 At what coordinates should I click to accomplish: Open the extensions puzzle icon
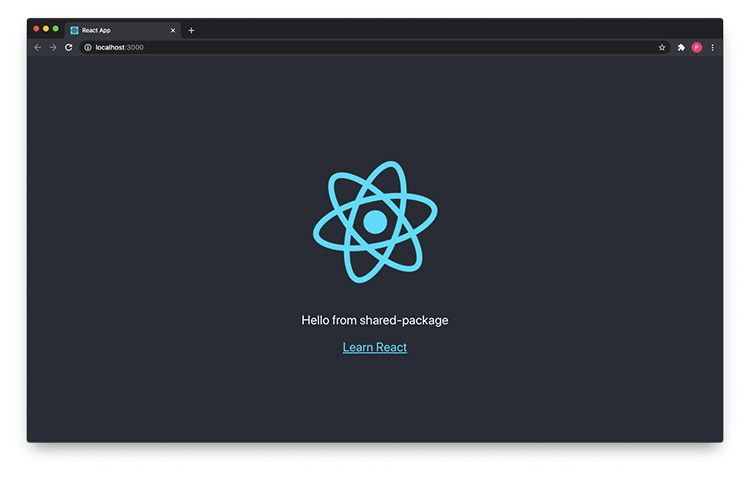click(681, 47)
